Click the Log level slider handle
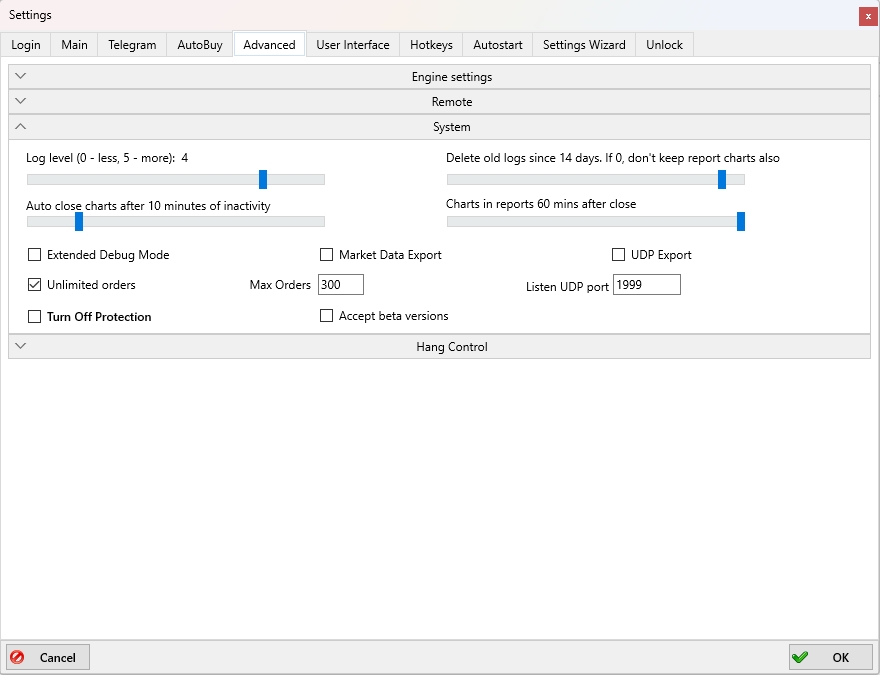The image size is (880, 675). [x=263, y=179]
